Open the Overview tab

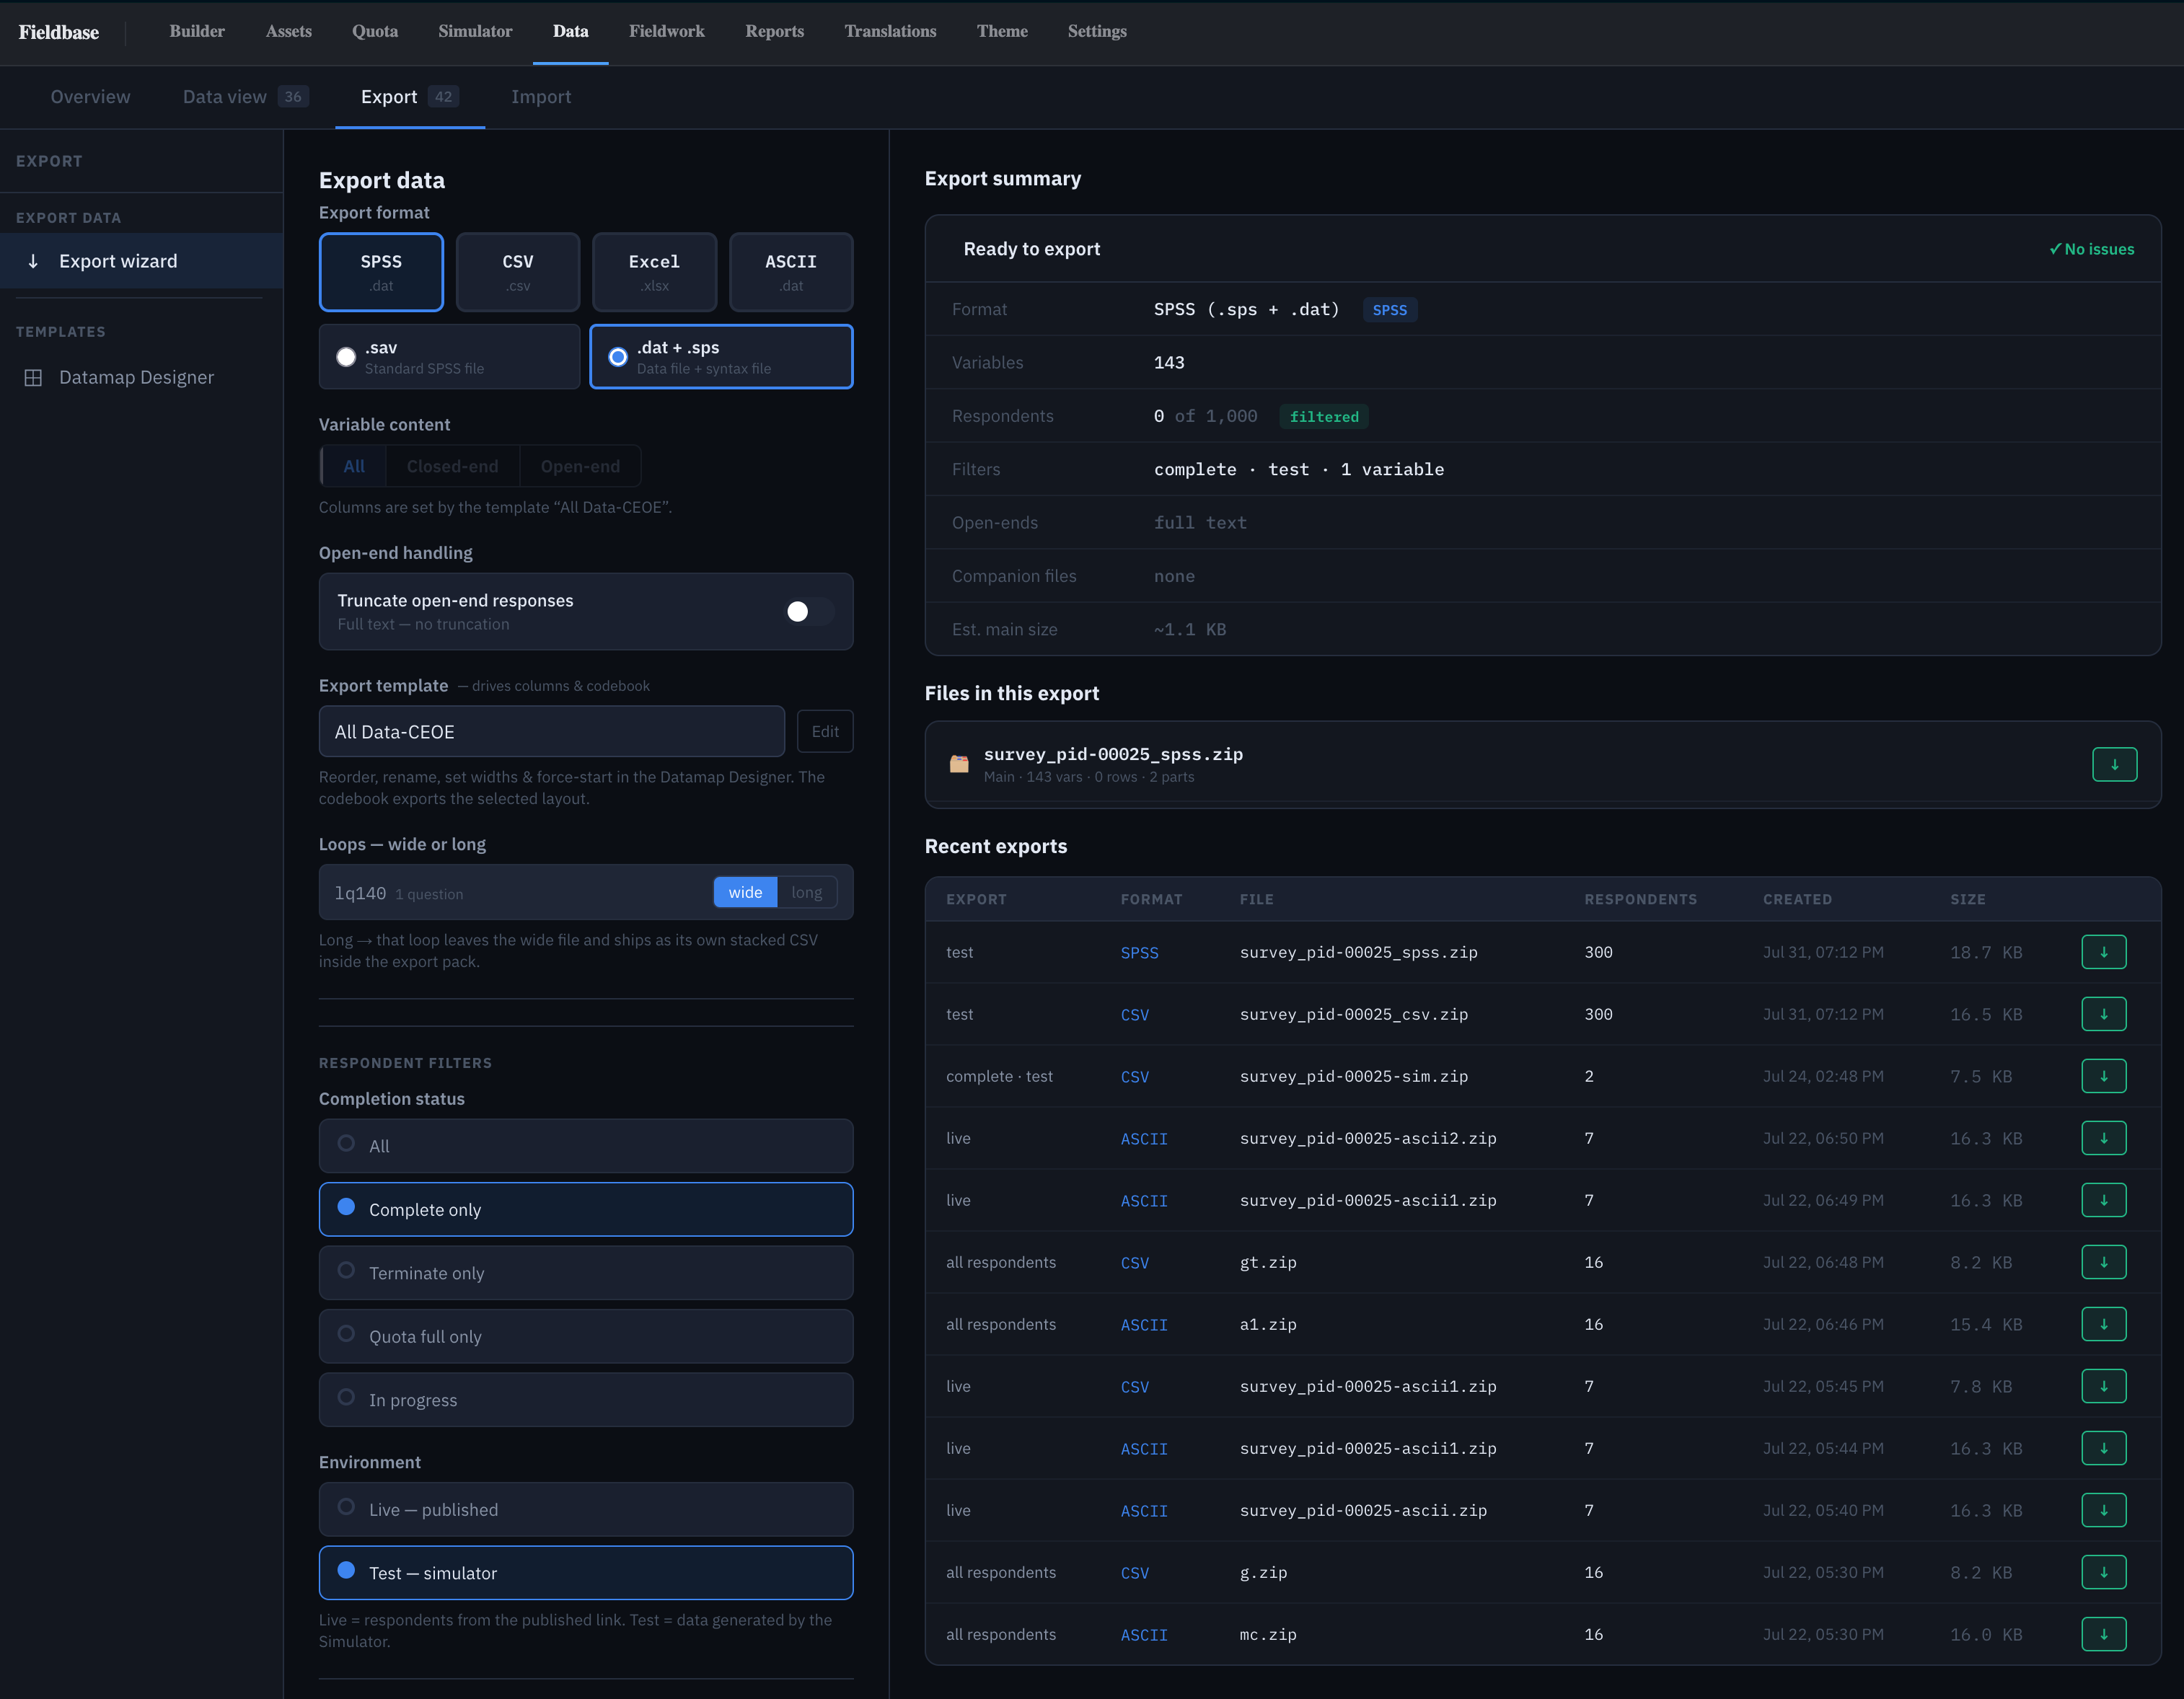[x=90, y=97]
